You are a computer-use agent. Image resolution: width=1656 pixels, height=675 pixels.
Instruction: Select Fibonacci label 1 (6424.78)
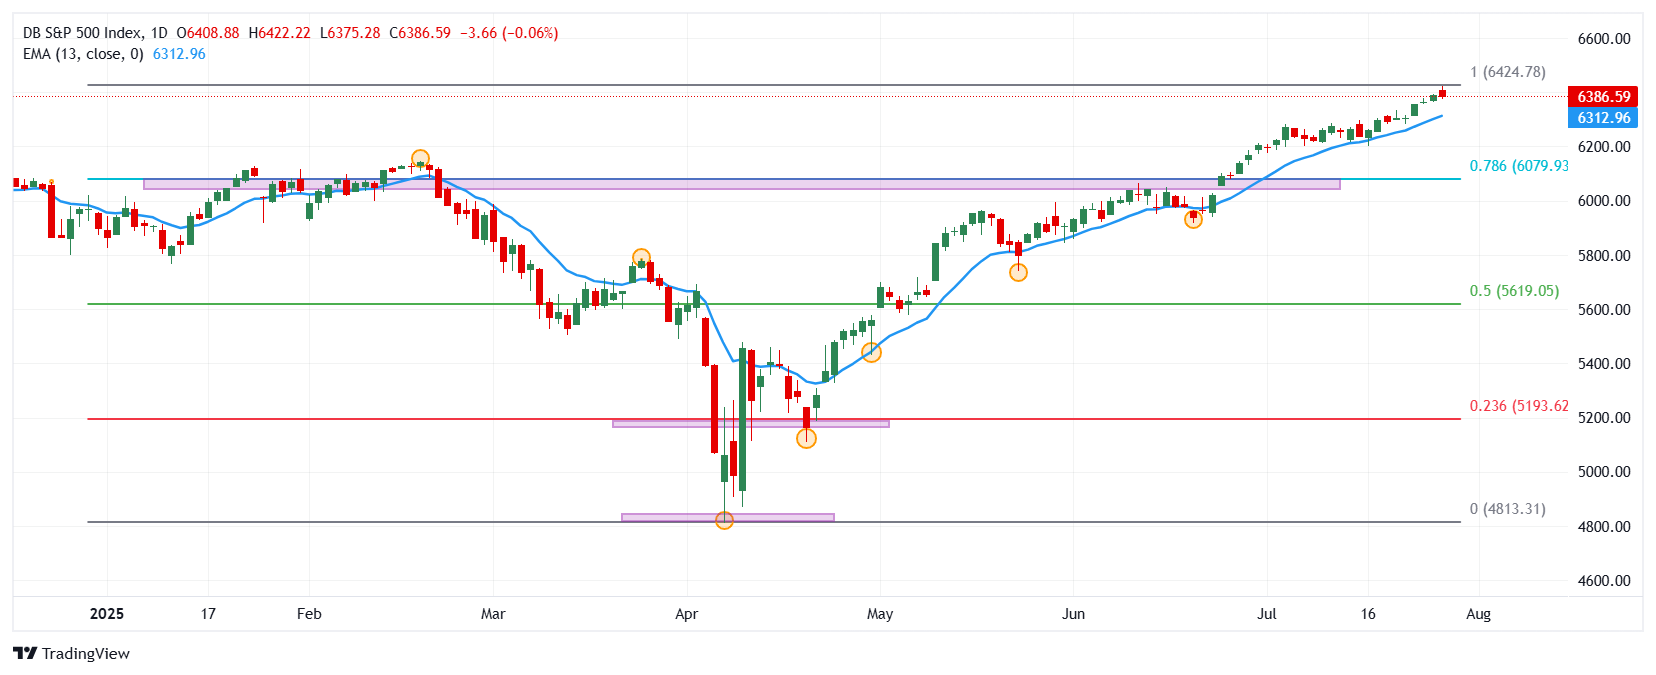click(1508, 72)
